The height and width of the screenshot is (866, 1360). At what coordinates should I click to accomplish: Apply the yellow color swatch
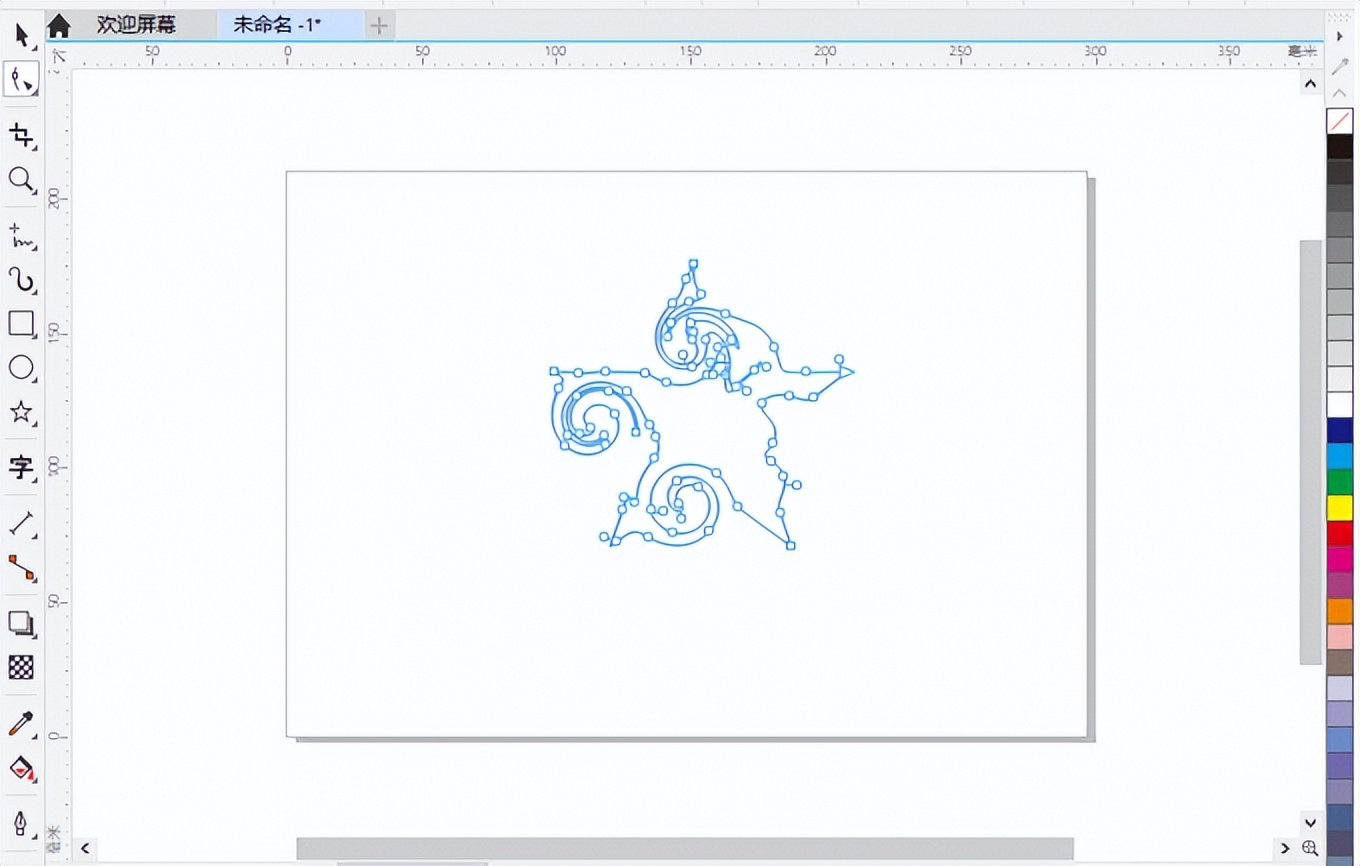pos(1340,508)
